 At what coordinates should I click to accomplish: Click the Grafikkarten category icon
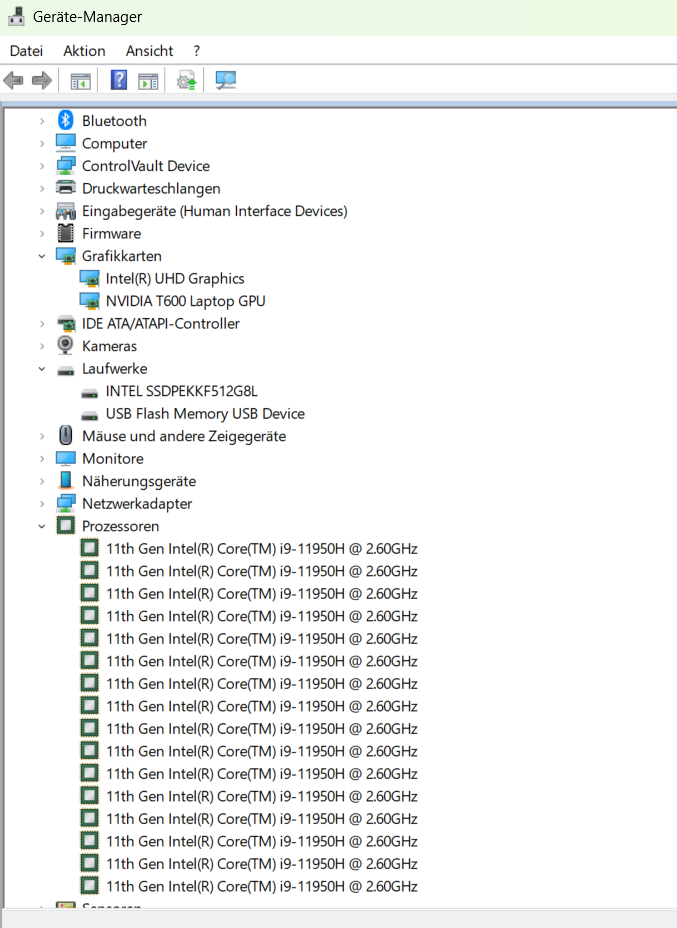click(66, 256)
